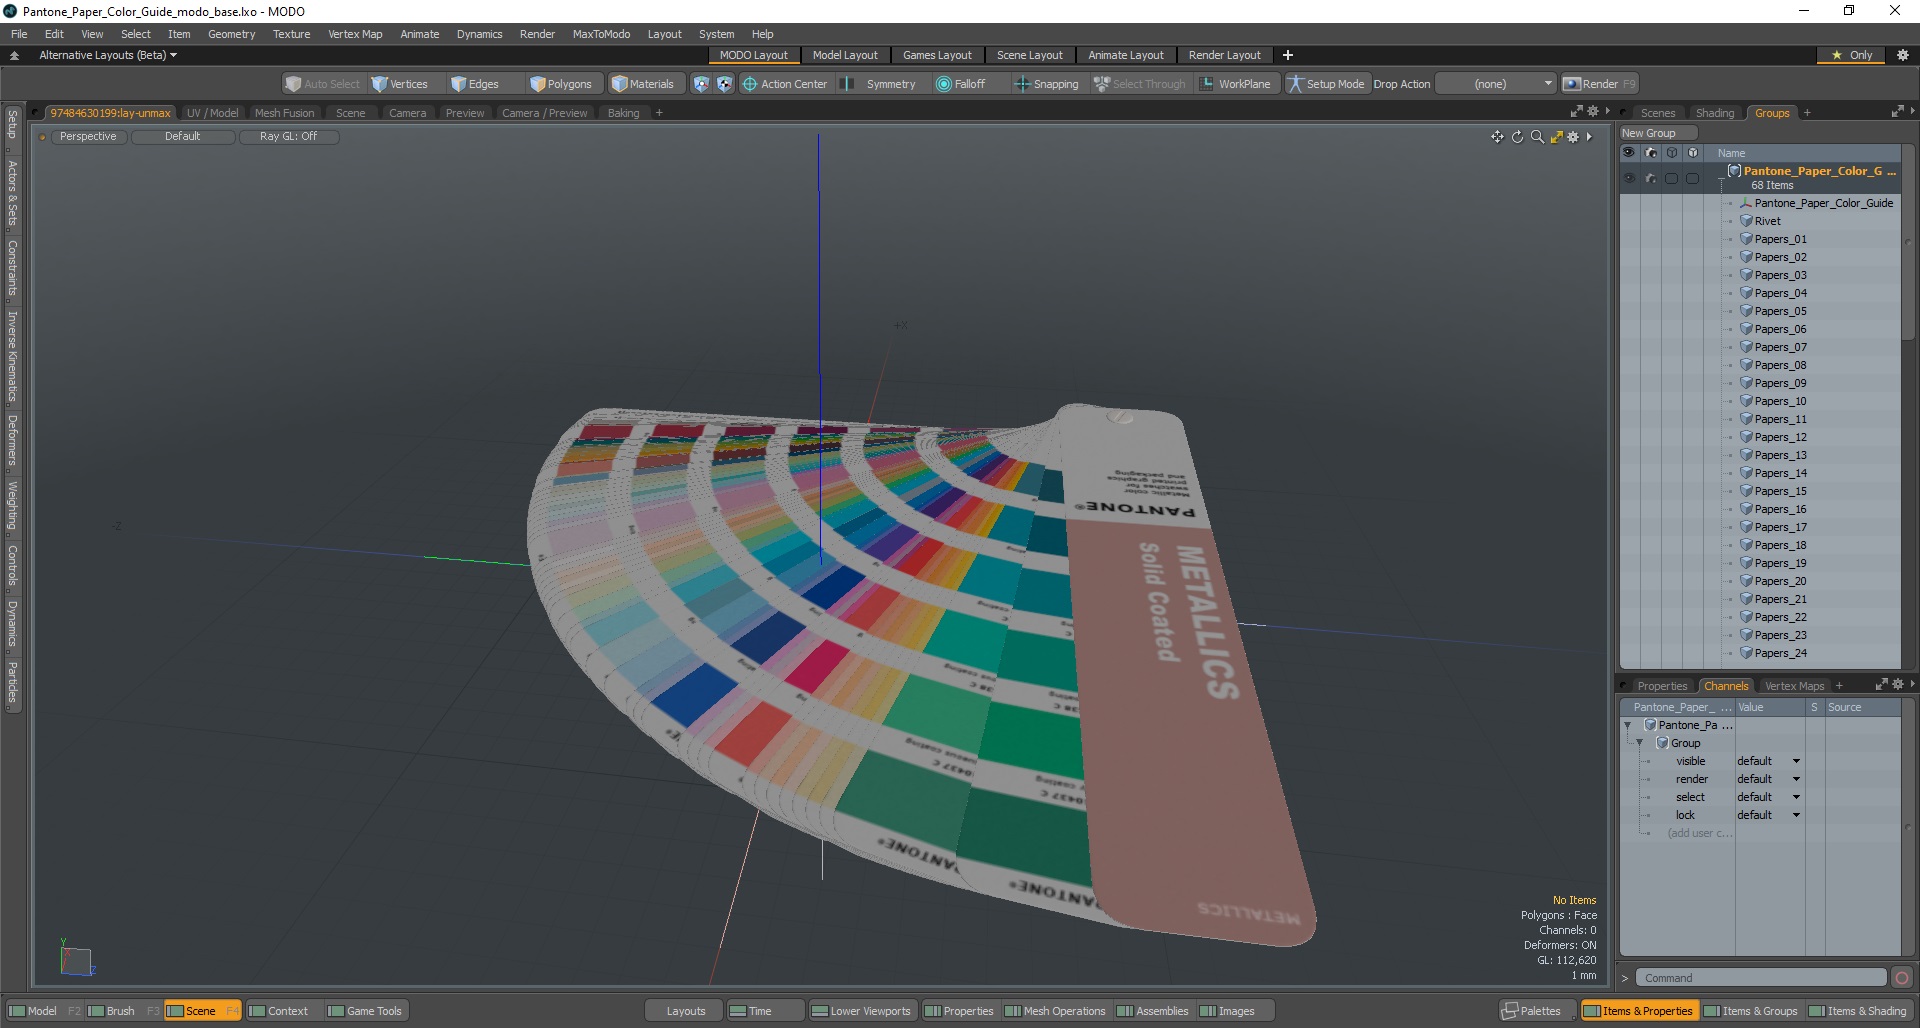Click the New Group button
The height and width of the screenshot is (1028, 1920).
(1658, 133)
